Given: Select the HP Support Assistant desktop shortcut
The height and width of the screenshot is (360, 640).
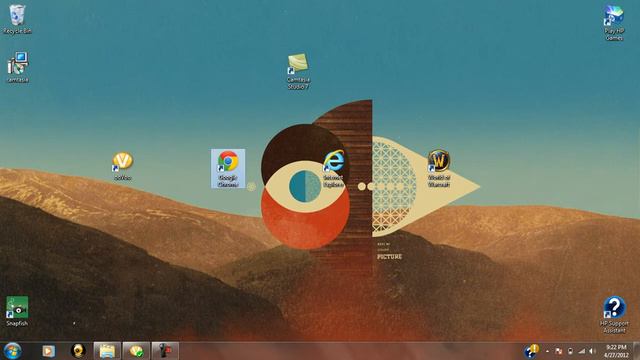Looking at the screenshot, I should (614, 315).
